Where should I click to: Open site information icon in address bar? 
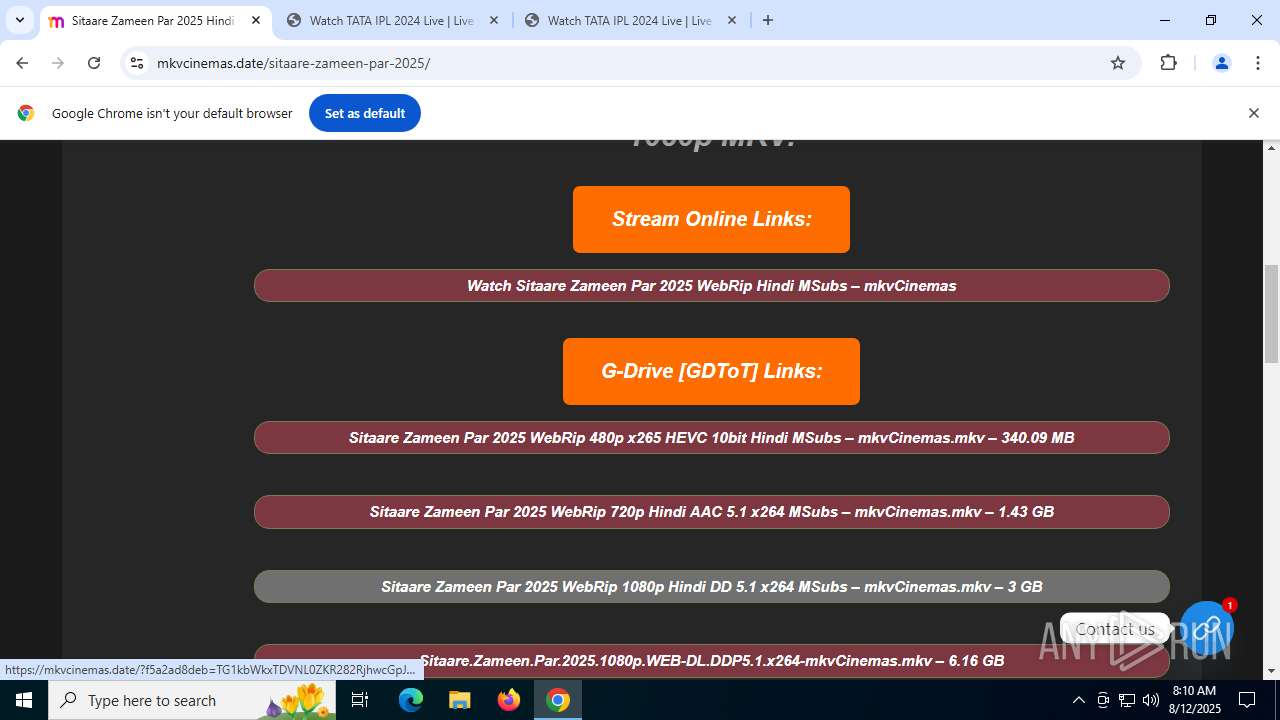(137, 63)
